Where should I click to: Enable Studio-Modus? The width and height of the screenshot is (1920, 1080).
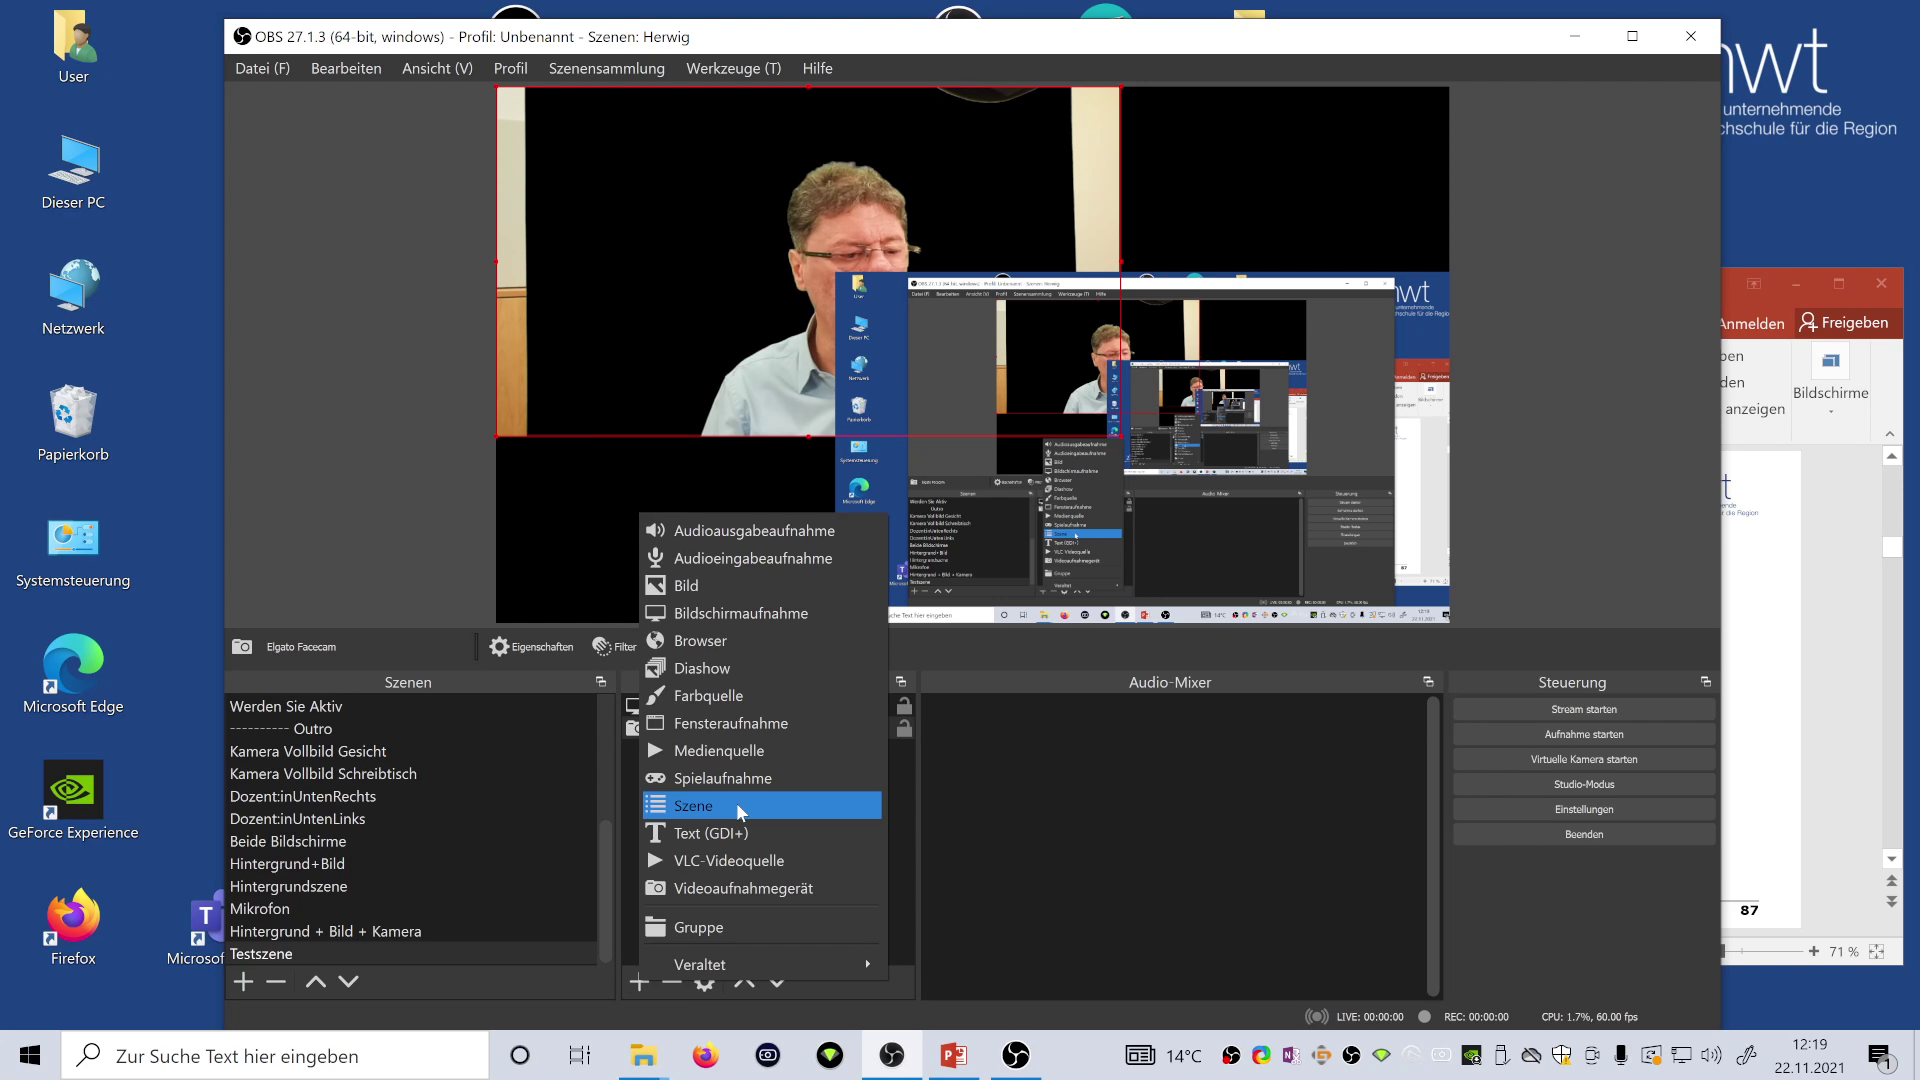(1584, 784)
